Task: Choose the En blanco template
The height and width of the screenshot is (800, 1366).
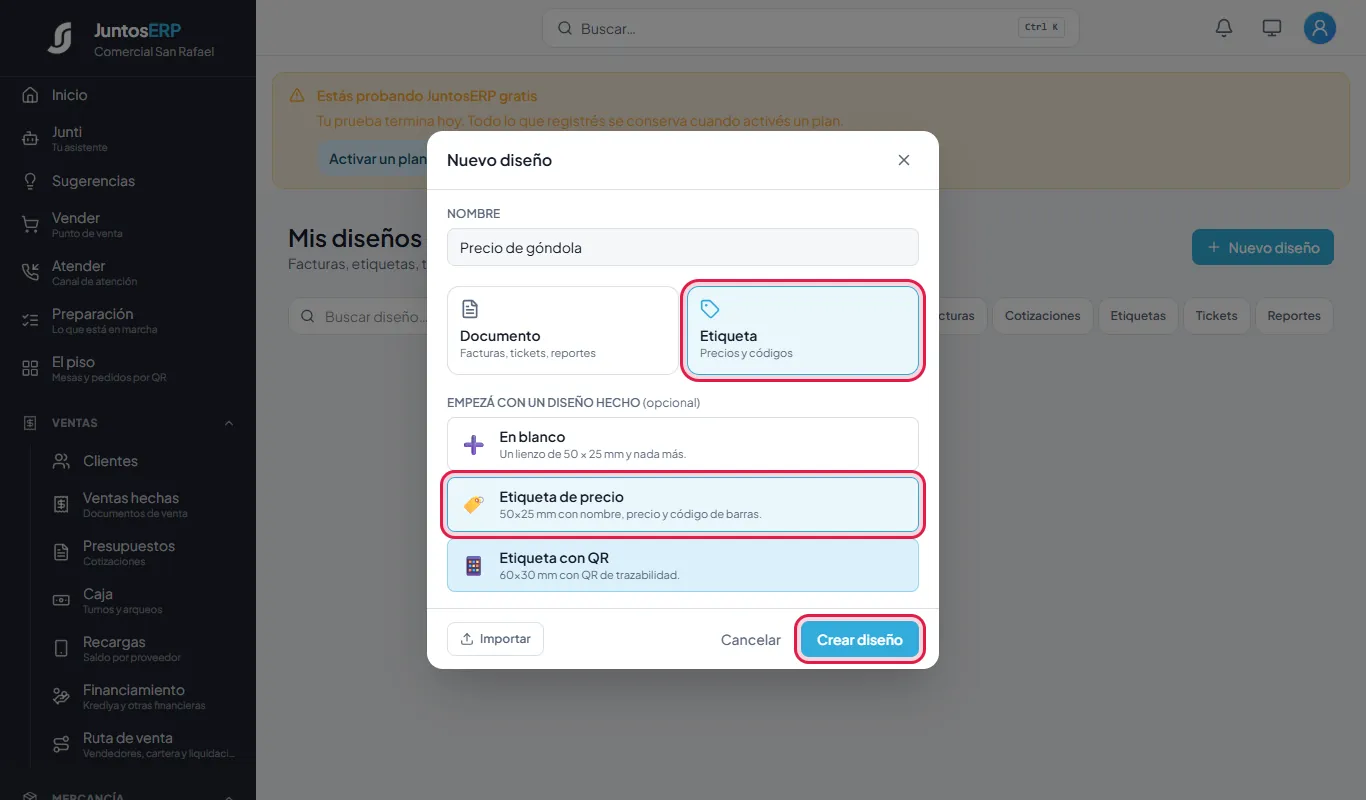Action: pyautogui.click(x=683, y=445)
